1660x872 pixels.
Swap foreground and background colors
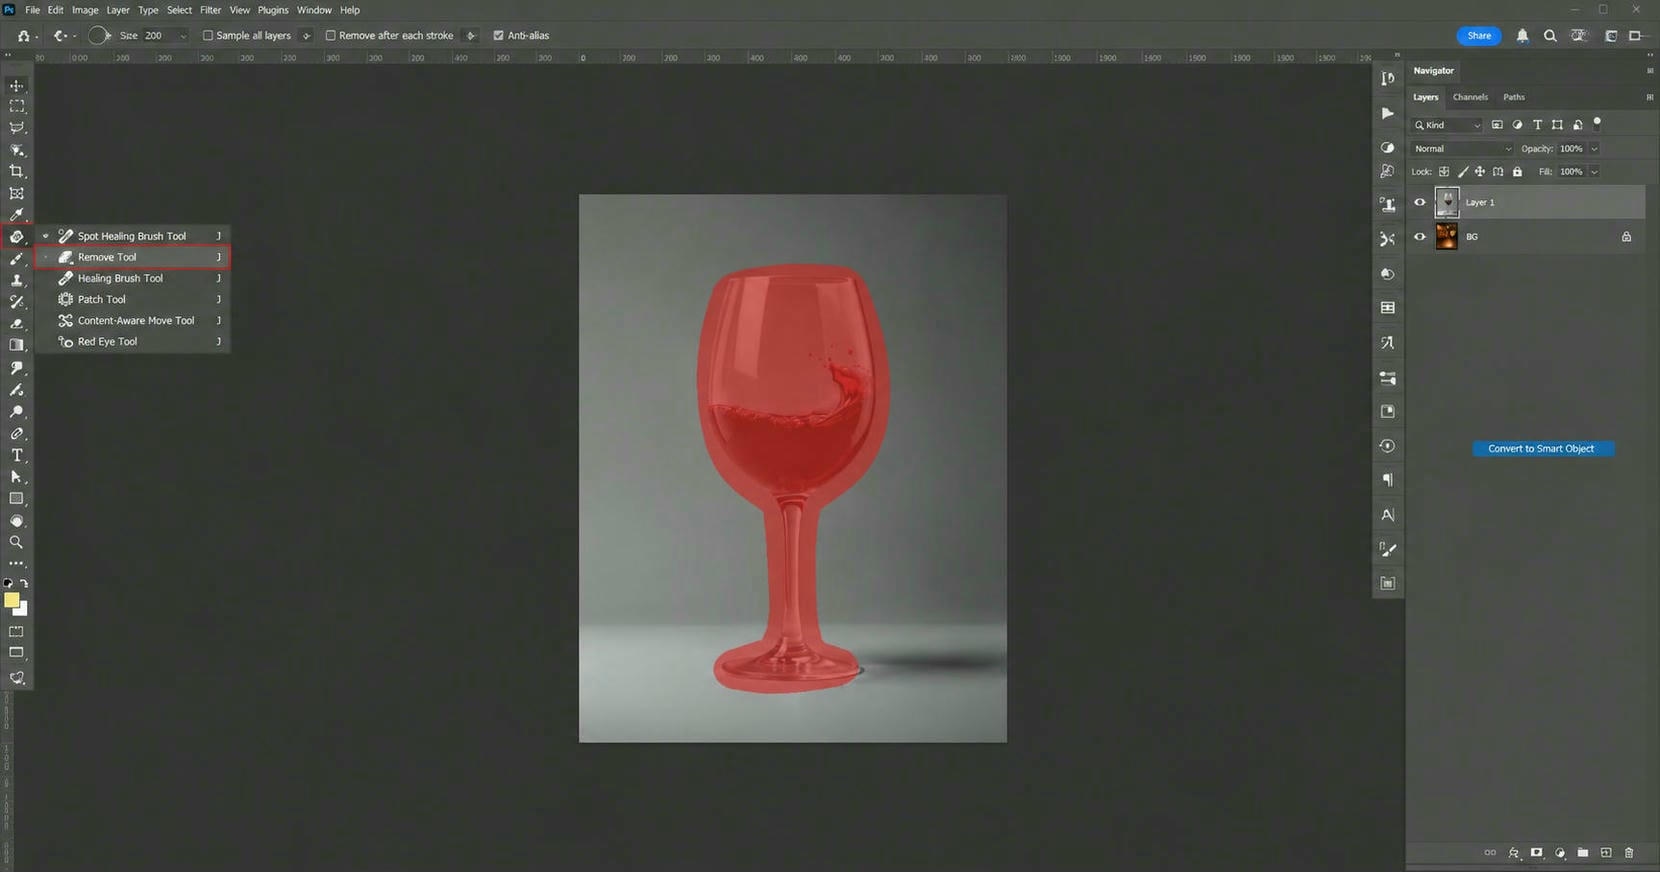pos(24,583)
